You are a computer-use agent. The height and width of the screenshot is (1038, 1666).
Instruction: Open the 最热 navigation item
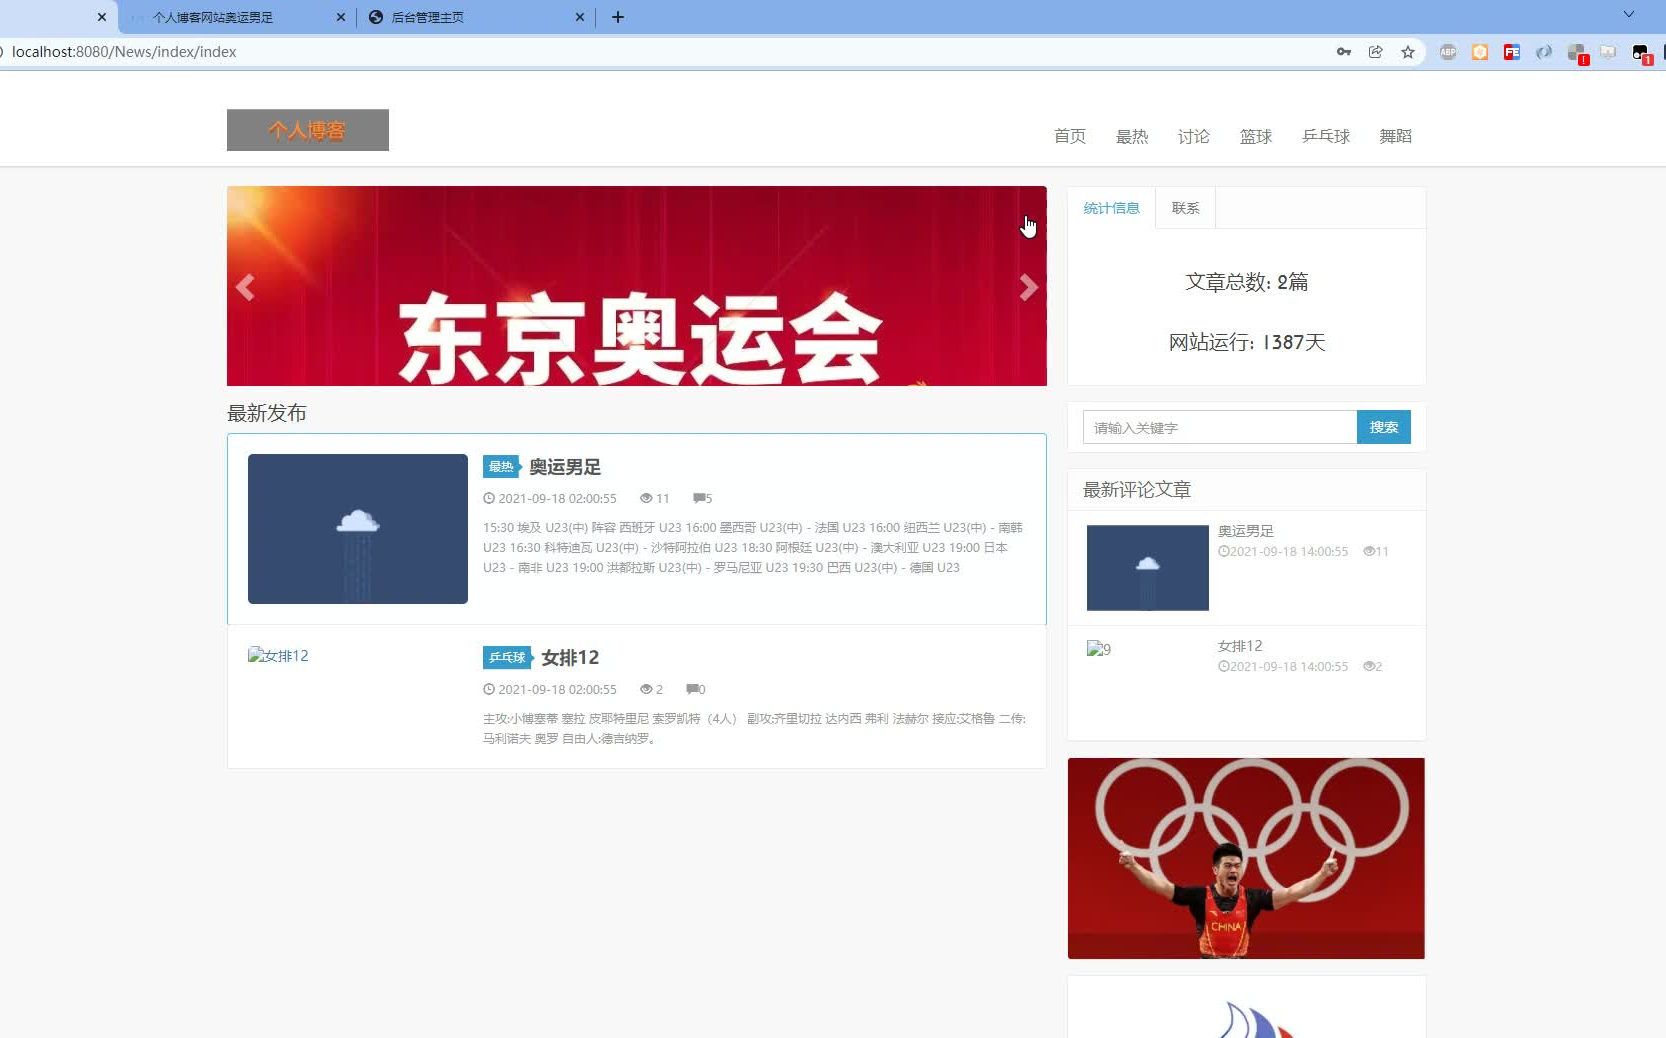1131,136
